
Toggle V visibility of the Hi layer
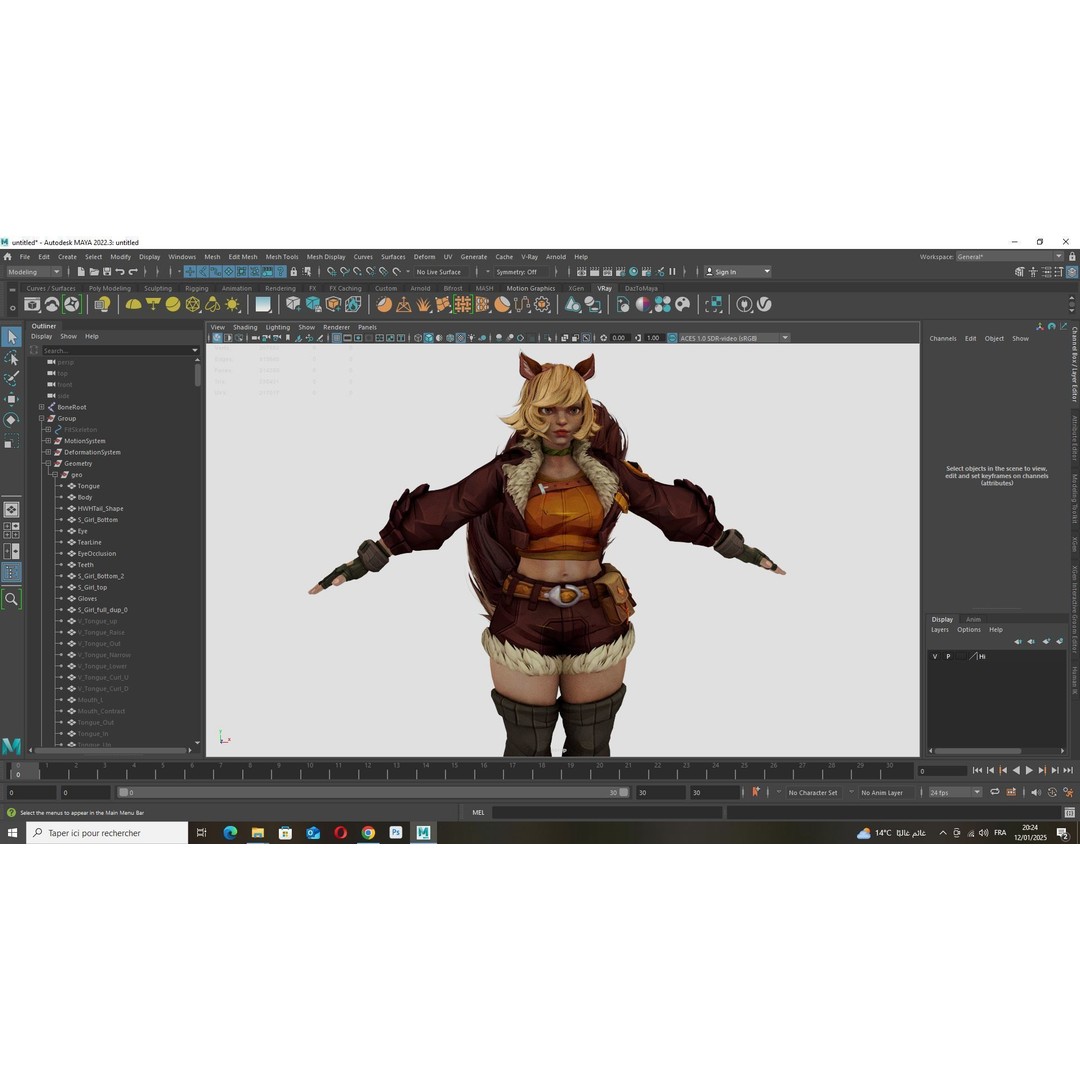coord(935,656)
